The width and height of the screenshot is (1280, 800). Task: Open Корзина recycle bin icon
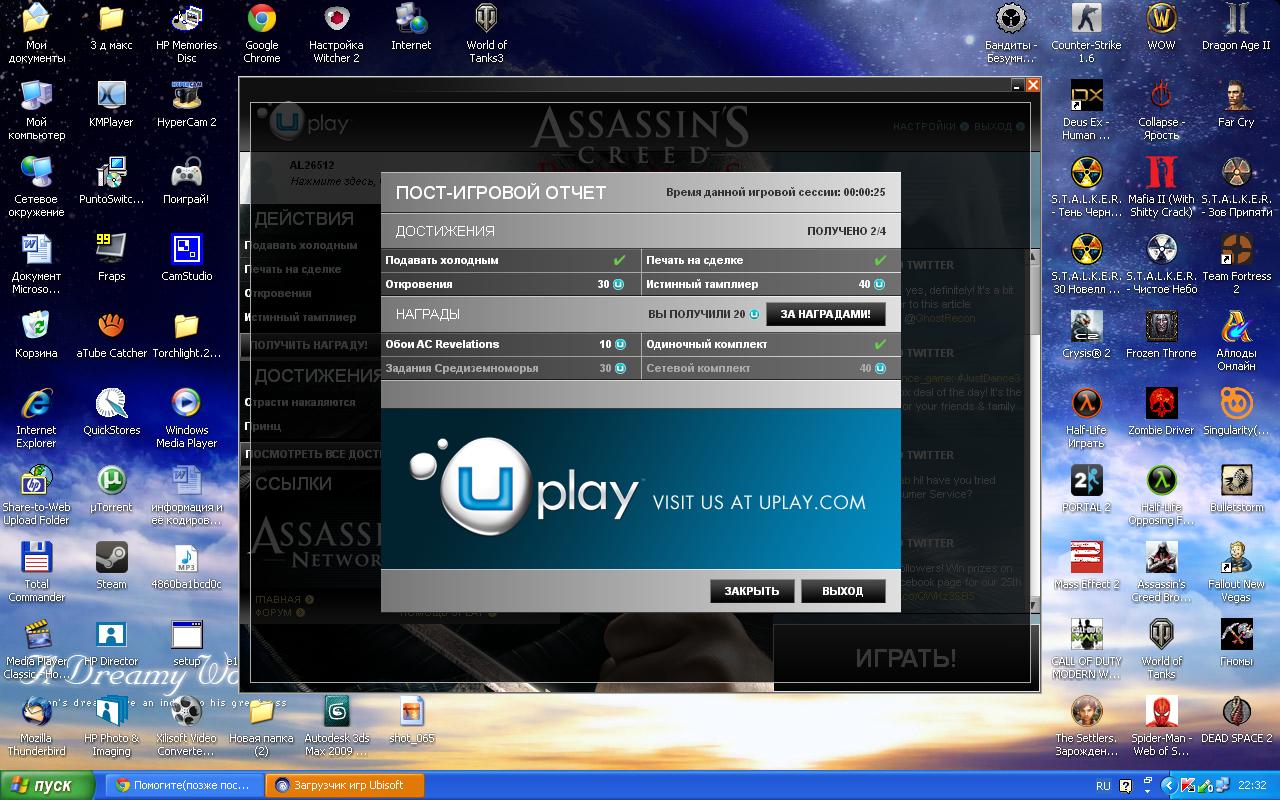point(37,335)
